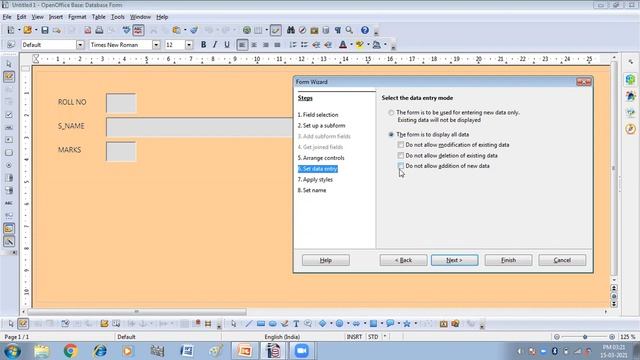
Task: Click the Navigator compass icon
Action: [302, 30]
